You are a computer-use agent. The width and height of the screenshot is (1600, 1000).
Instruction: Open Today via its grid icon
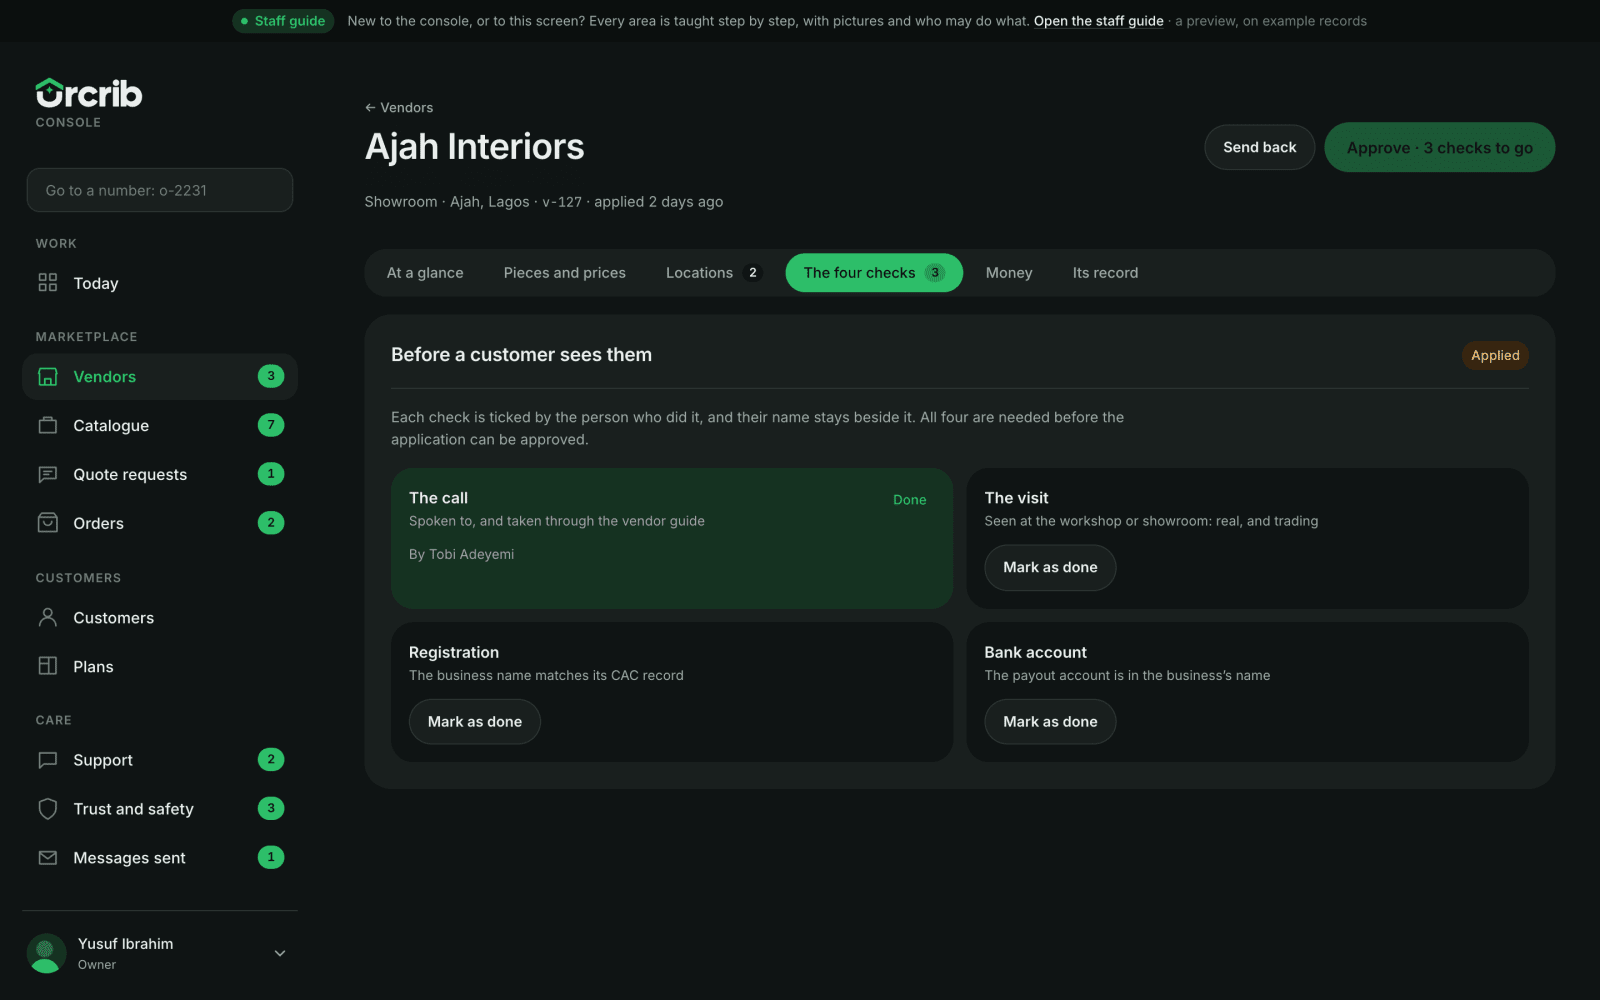(47, 283)
